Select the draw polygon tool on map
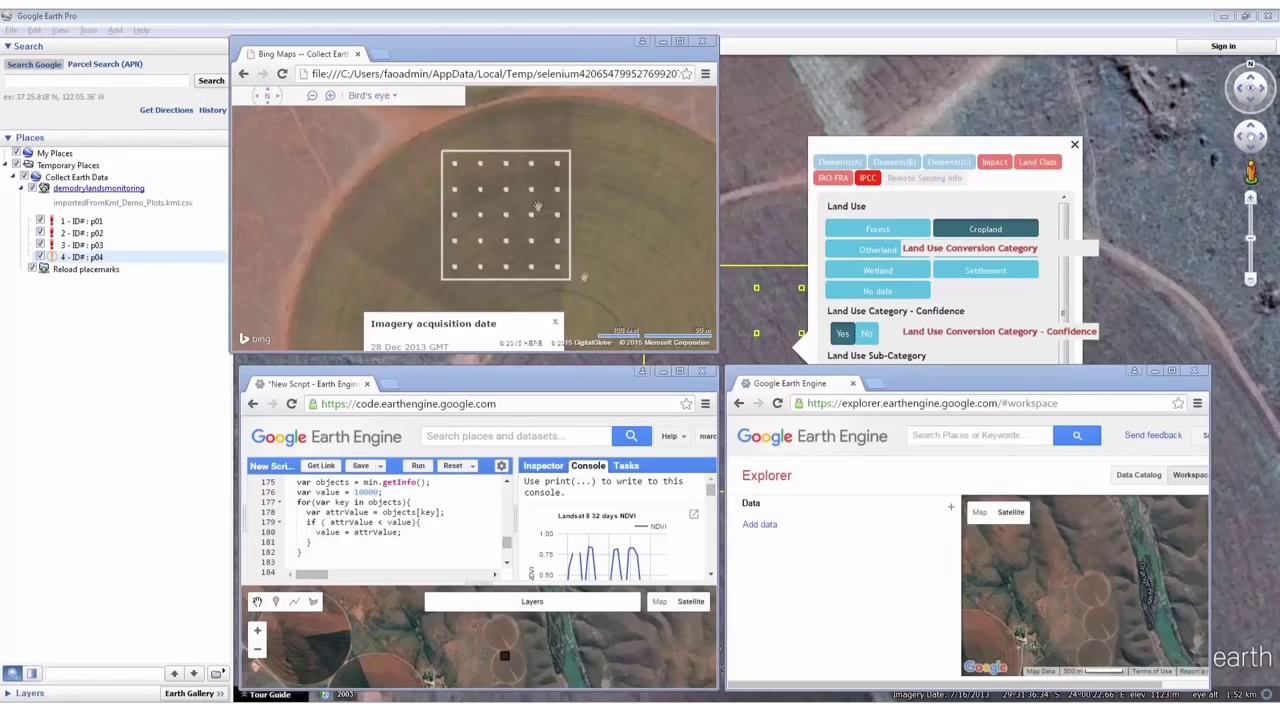The width and height of the screenshot is (1280, 720). click(x=313, y=602)
